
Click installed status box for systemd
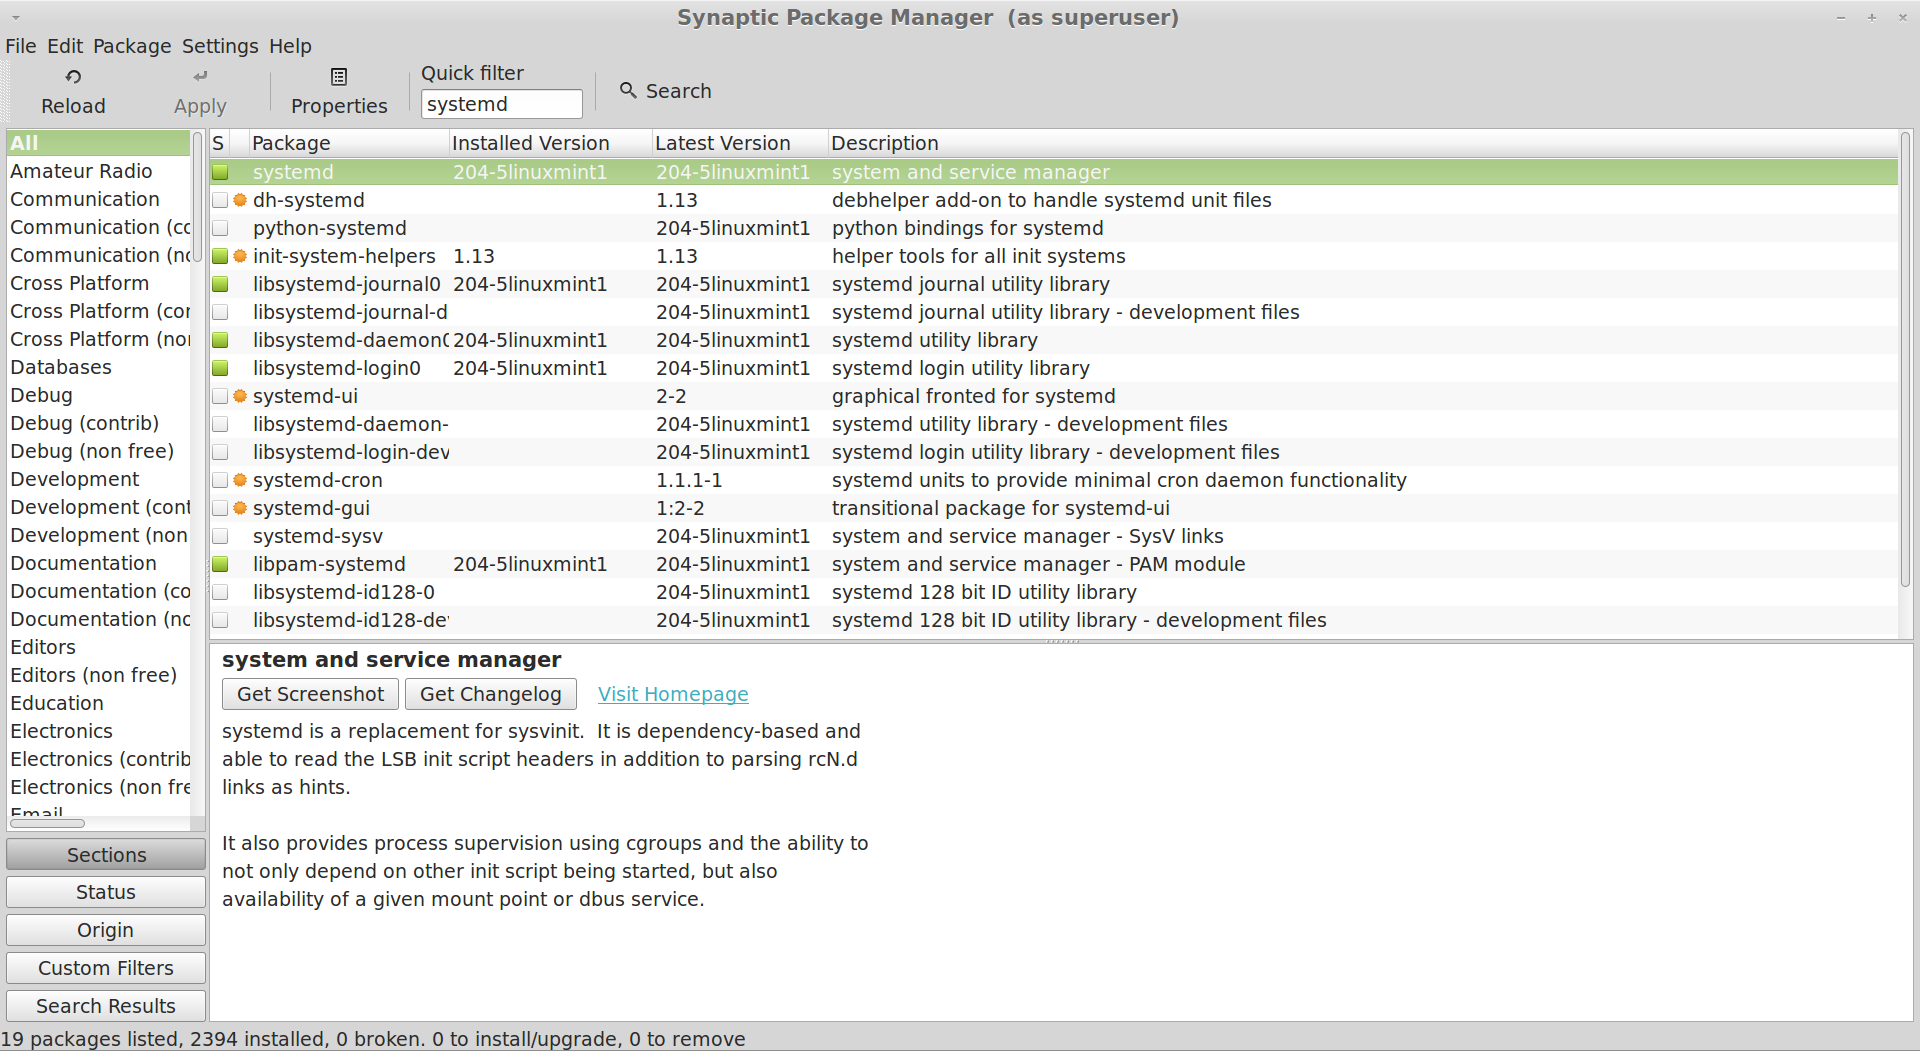click(220, 172)
